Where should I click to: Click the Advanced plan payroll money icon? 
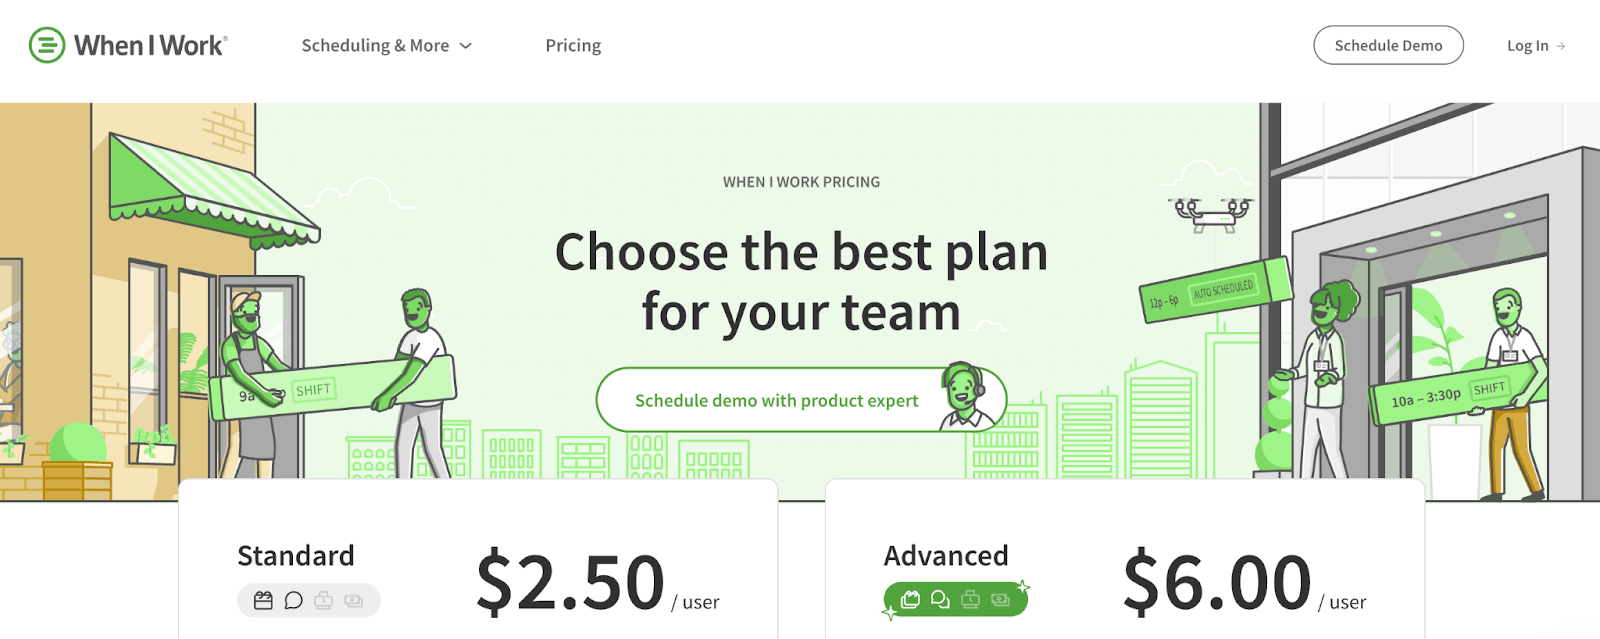click(1000, 599)
